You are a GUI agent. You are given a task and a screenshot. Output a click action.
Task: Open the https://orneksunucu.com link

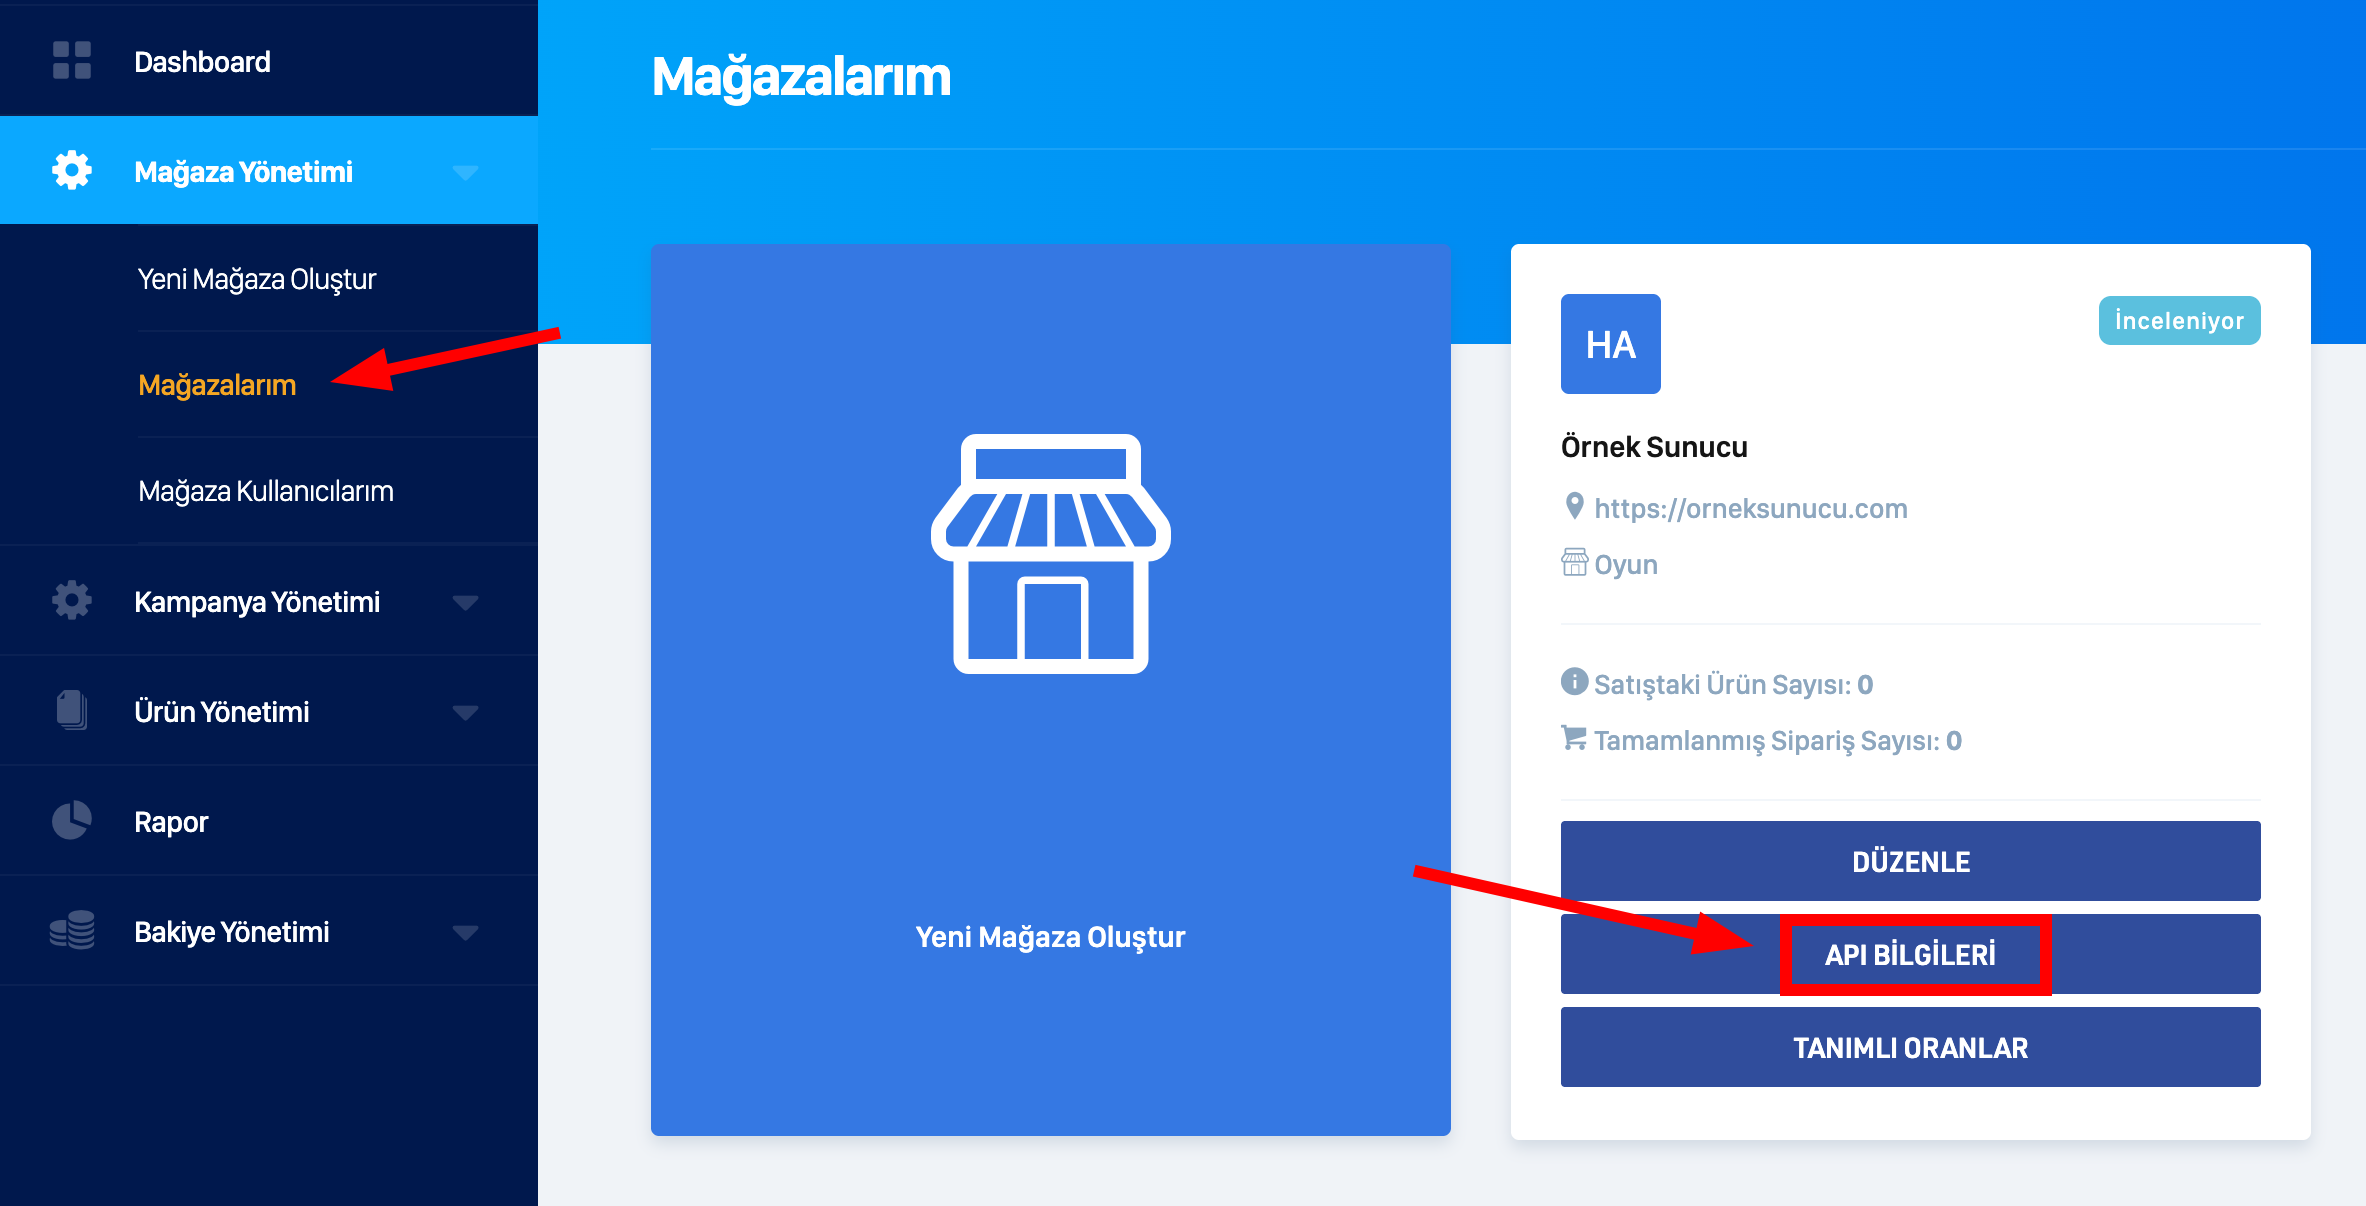(x=1751, y=508)
